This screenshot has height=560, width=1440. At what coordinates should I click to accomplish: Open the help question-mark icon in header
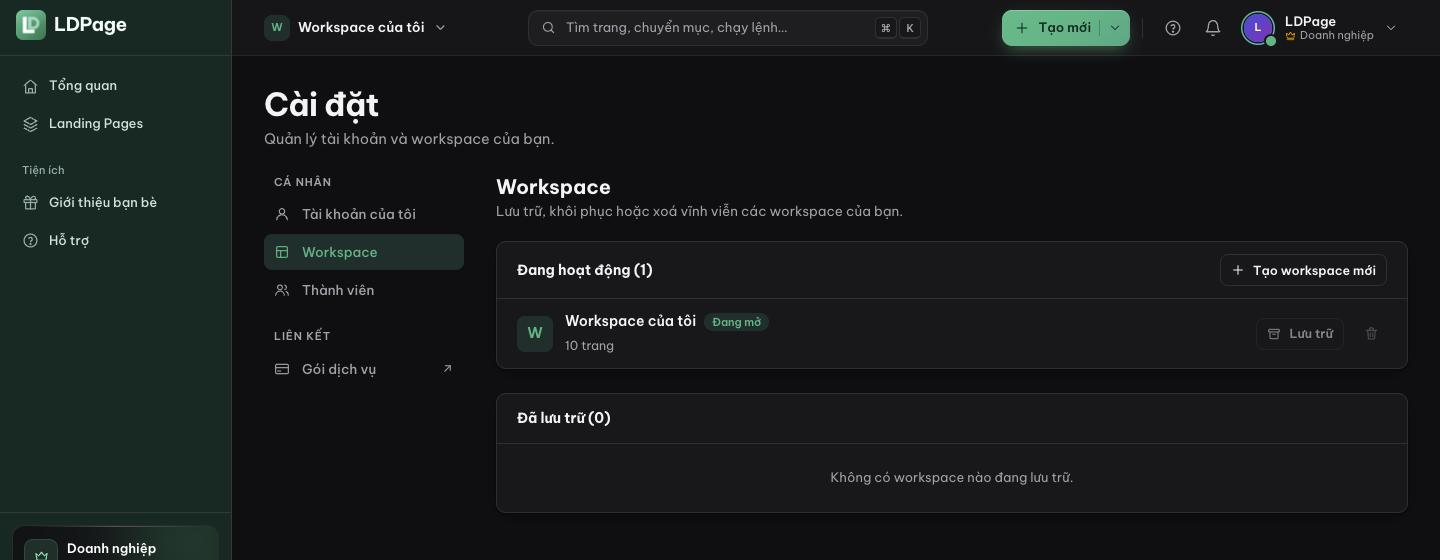[1173, 28]
